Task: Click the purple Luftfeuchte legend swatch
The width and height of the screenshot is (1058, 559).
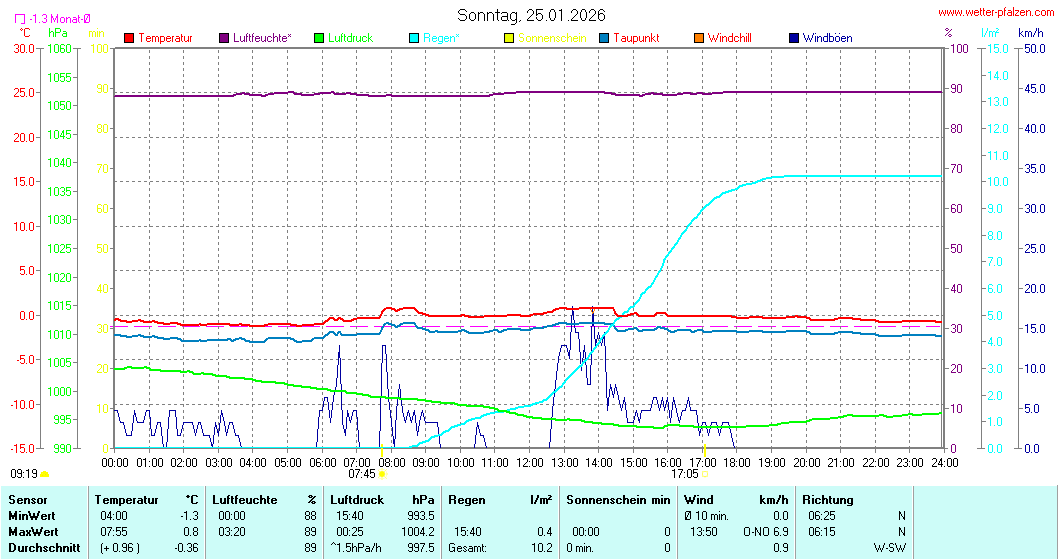Action: click(x=224, y=38)
